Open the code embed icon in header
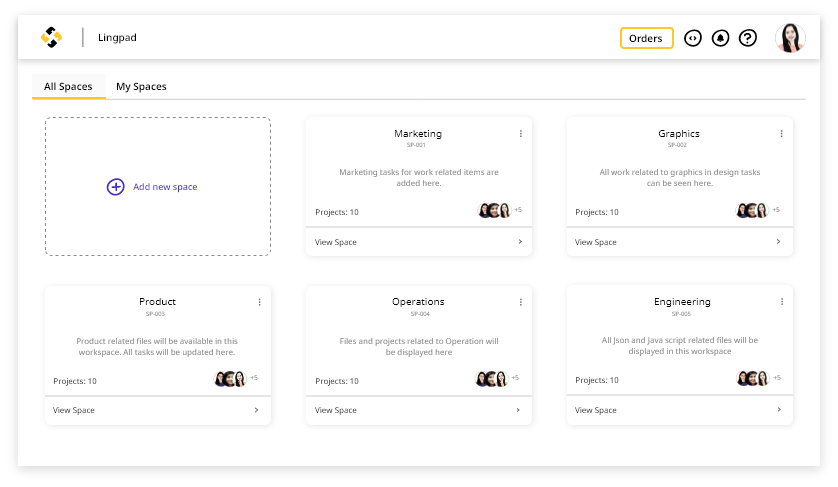This screenshot has width=838, height=487. click(x=693, y=38)
